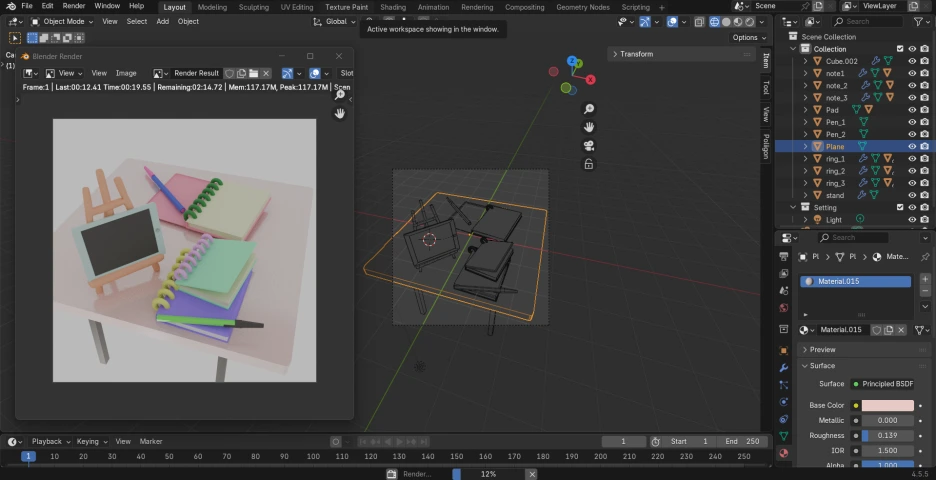Switch to the Shading workspace tab
Viewport: 936px width, 480px height.
point(393,7)
